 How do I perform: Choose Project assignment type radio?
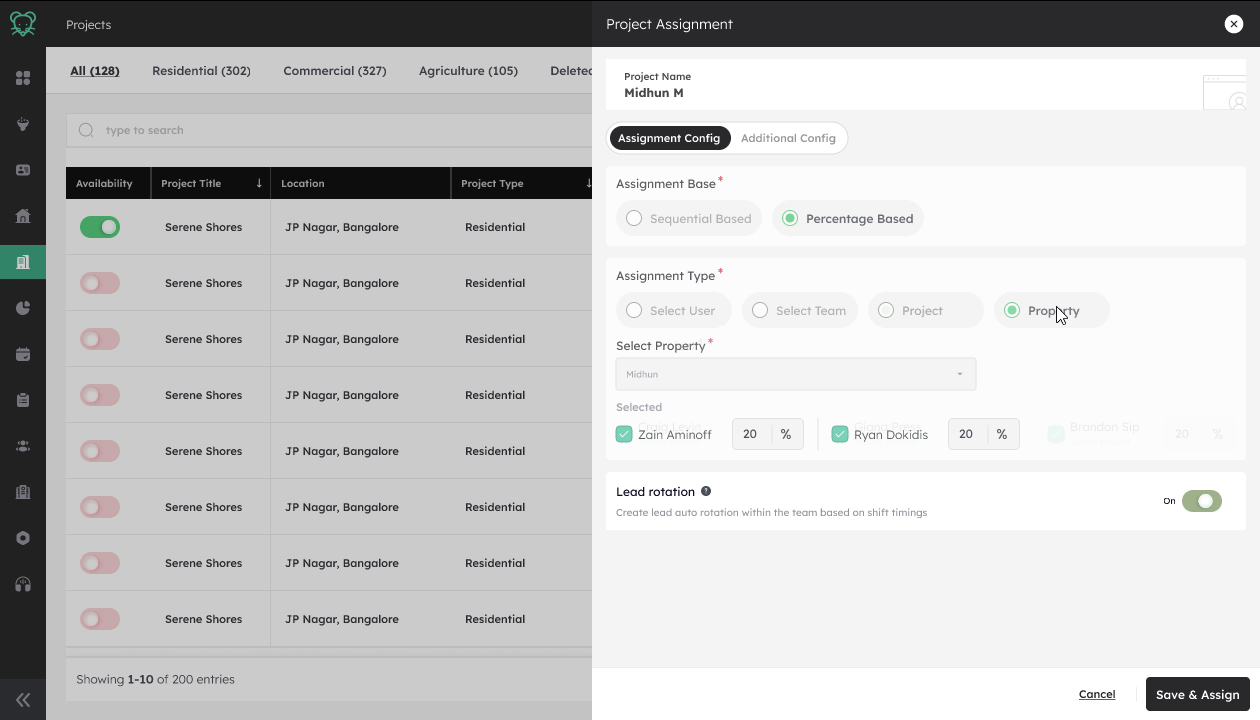[926, 310]
